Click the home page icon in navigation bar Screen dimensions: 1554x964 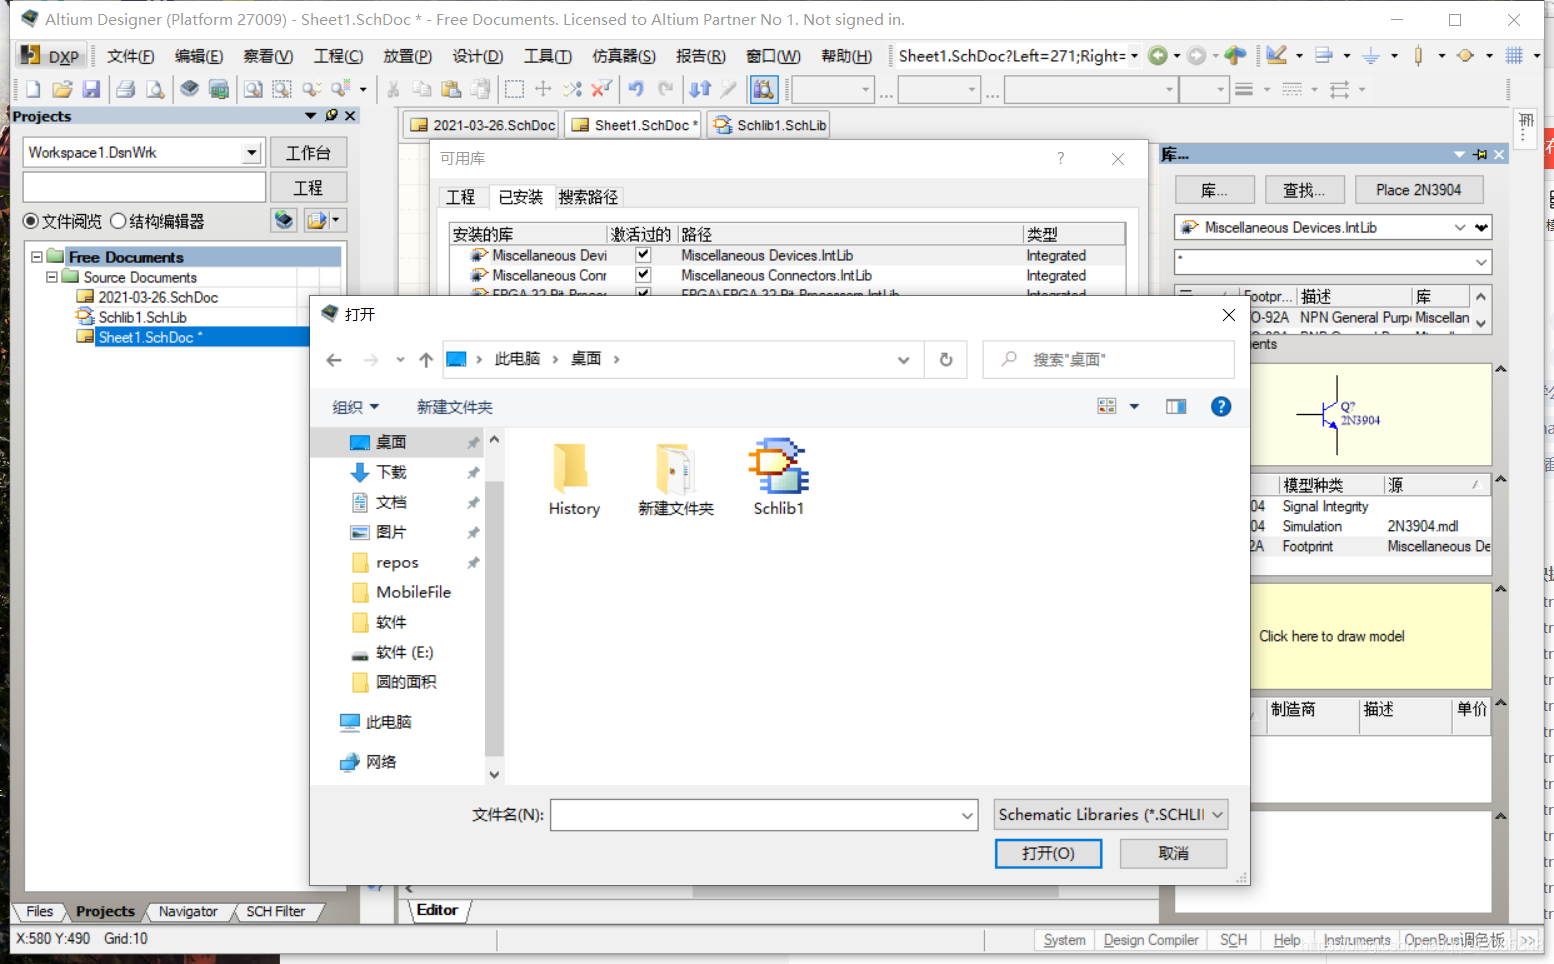click(1236, 56)
